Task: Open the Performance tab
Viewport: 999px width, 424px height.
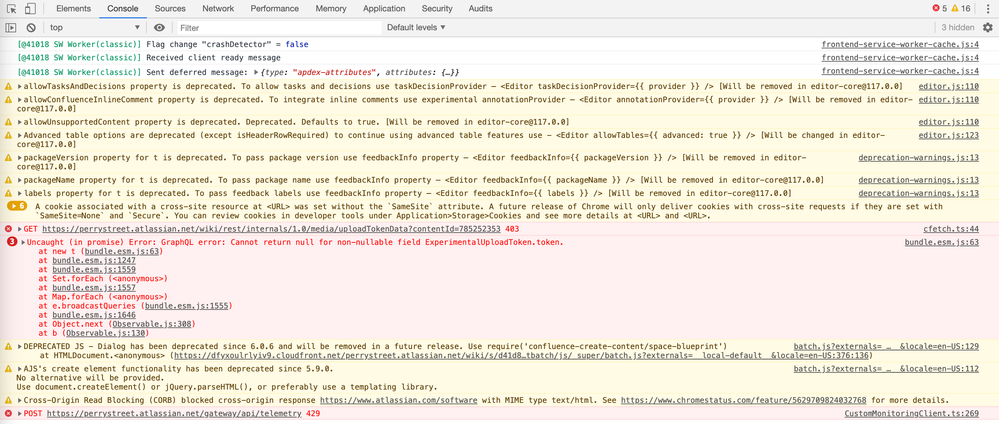Action: coord(275,8)
